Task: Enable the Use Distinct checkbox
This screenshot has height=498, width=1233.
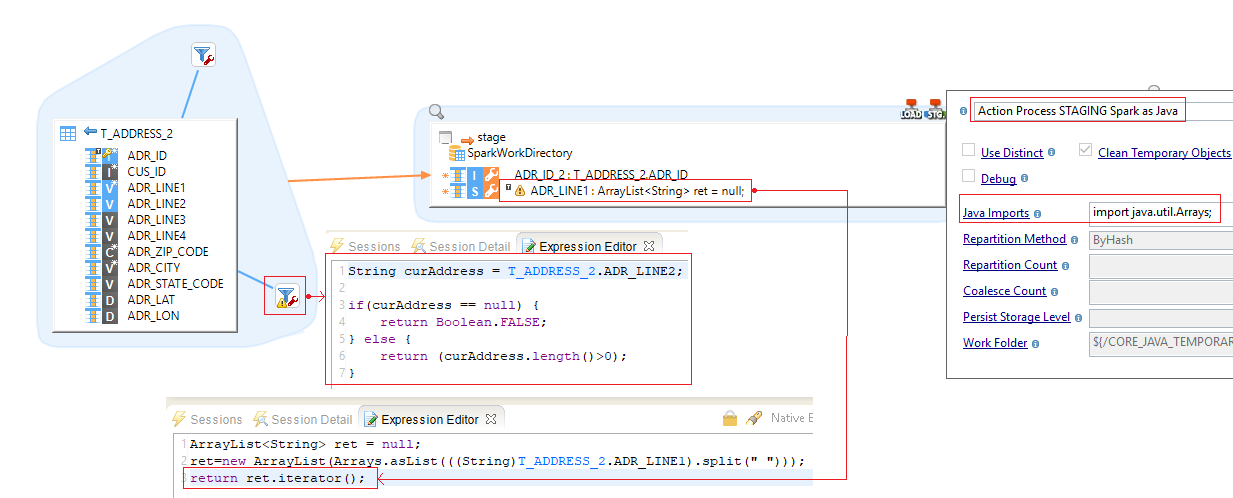Action: [968, 151]
